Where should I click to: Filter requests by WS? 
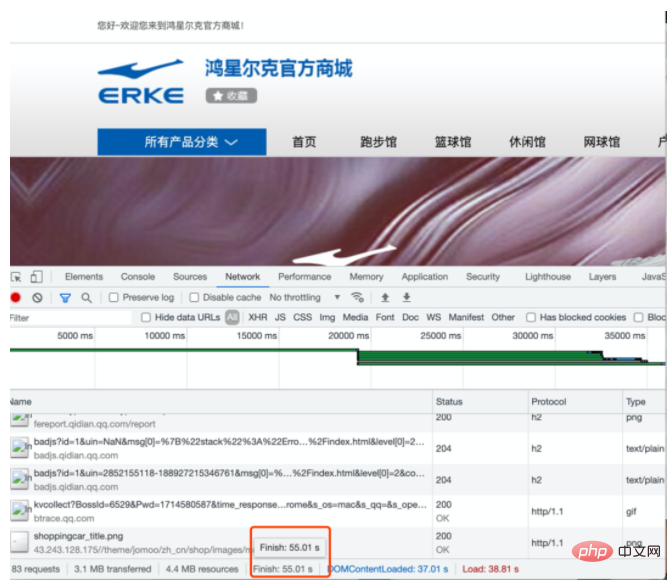pyautogui.click(x=433, y=317)
